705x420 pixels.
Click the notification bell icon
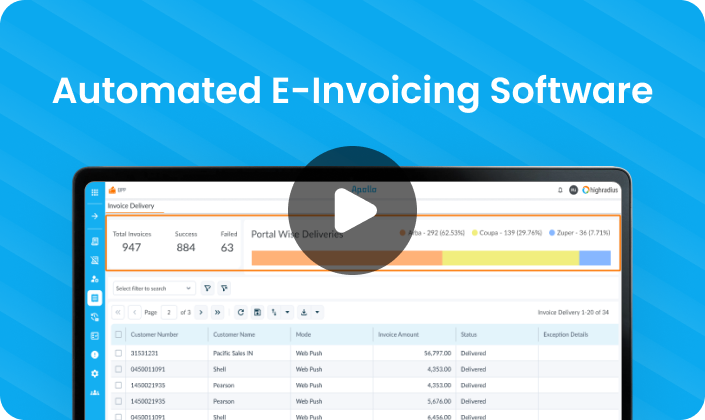click(559, 189)
